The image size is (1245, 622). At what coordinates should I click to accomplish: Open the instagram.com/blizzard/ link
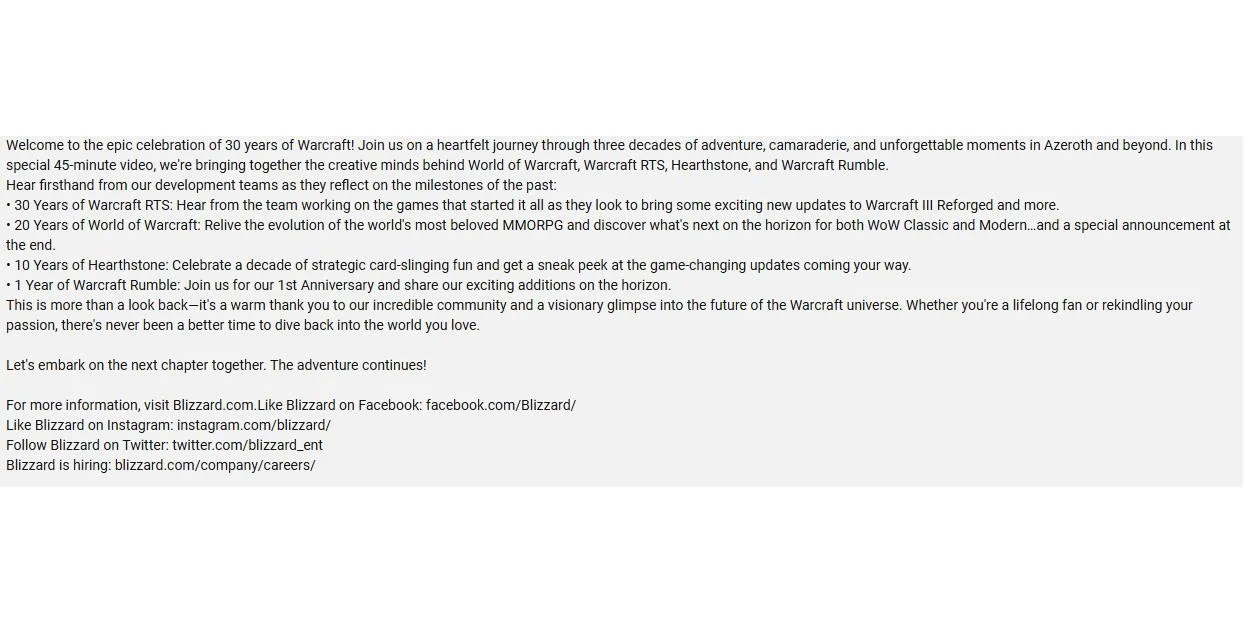(254, 425)
